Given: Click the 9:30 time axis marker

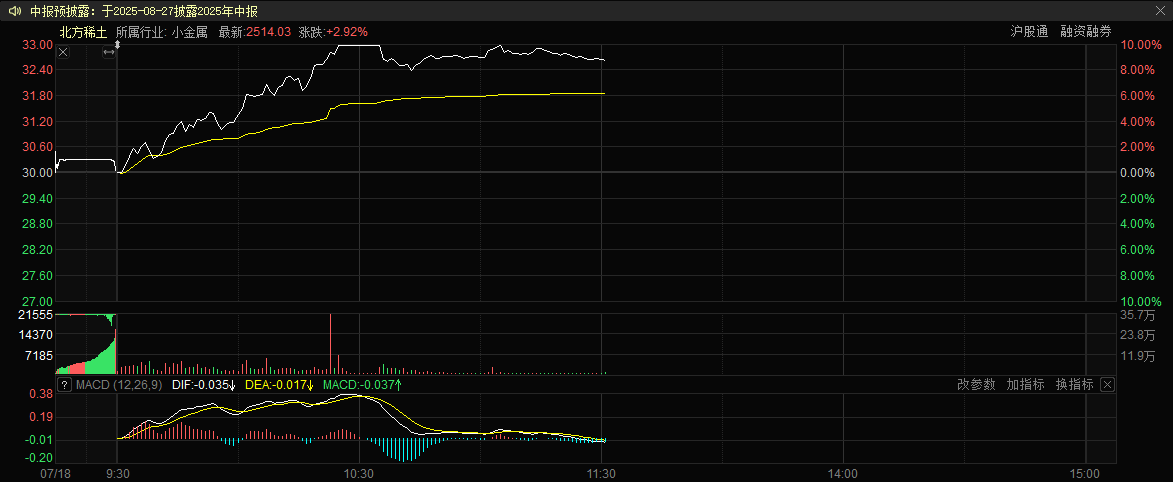Looking at the screenshot, I should point(117,474).
